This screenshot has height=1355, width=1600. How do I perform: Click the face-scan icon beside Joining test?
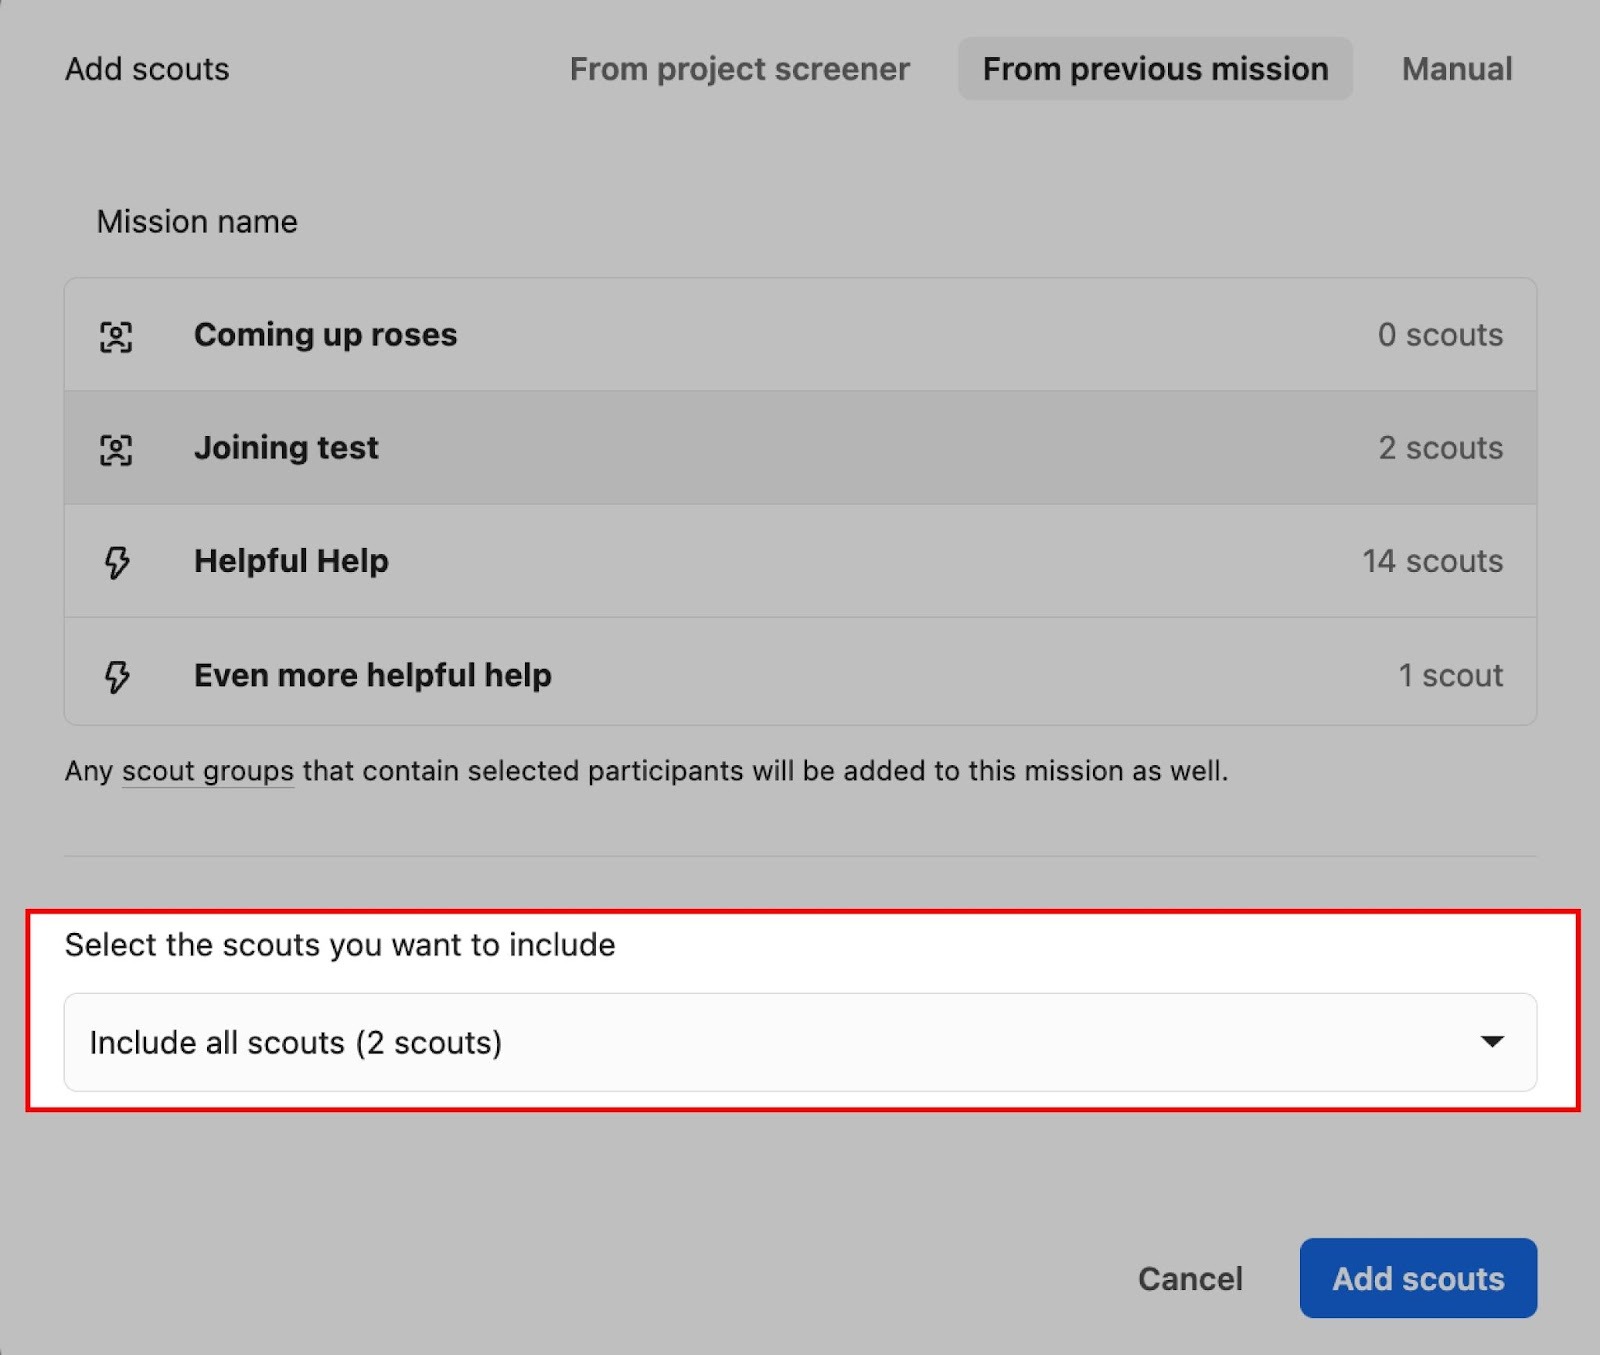click(116, 449)
